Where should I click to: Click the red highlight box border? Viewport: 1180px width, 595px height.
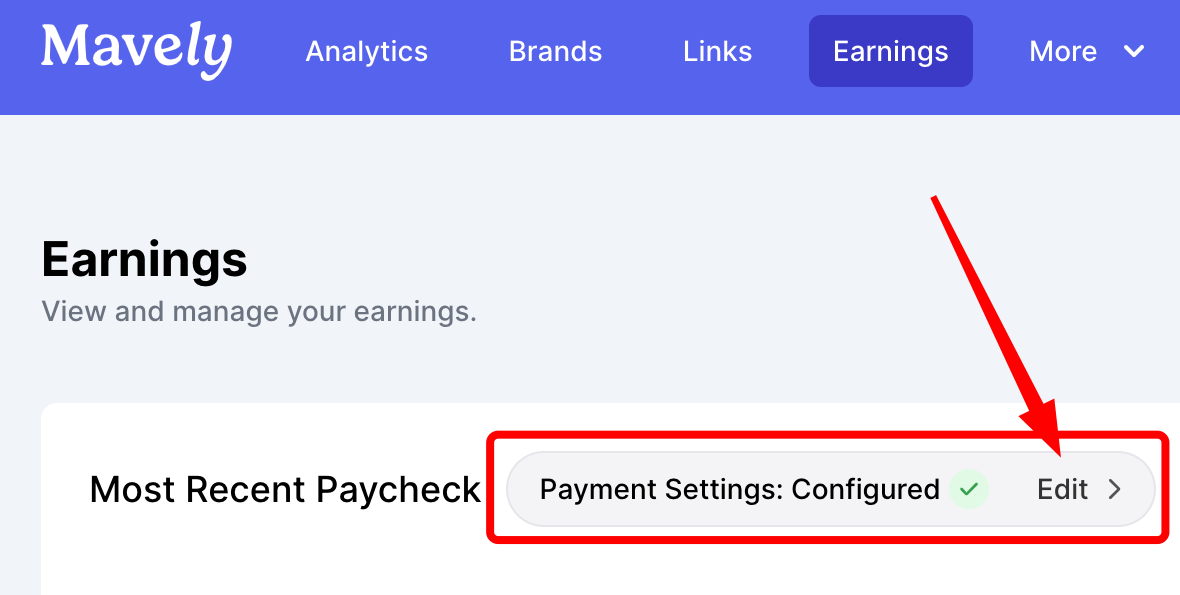[828, 436]
